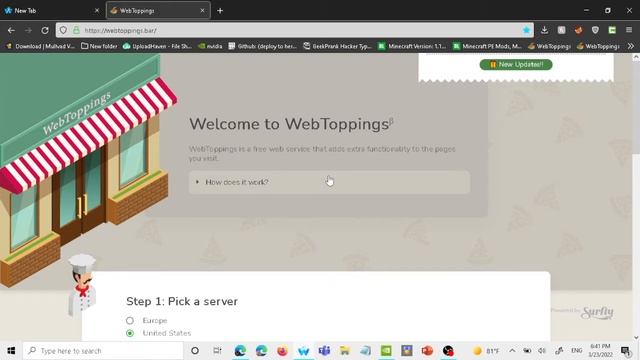
Task: Open the Firefox hamburger menu
Action: click(x=629, y=30)
